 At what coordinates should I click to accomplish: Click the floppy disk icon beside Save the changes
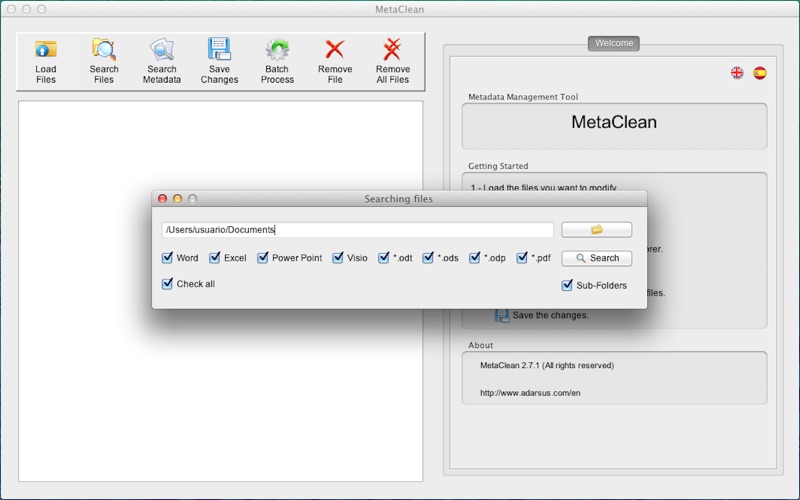pos(502,315)
